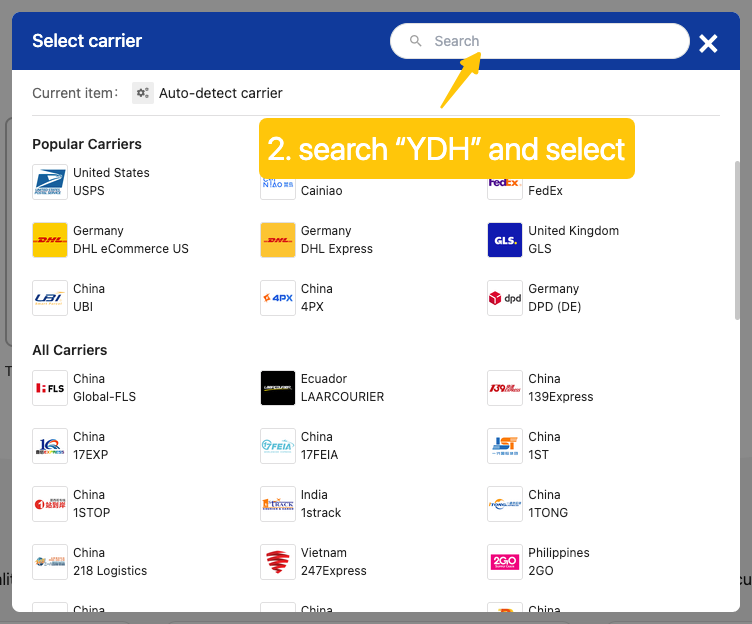
Task: Select the Global-FLS carrier logo
Action: (x=50, y=388)
